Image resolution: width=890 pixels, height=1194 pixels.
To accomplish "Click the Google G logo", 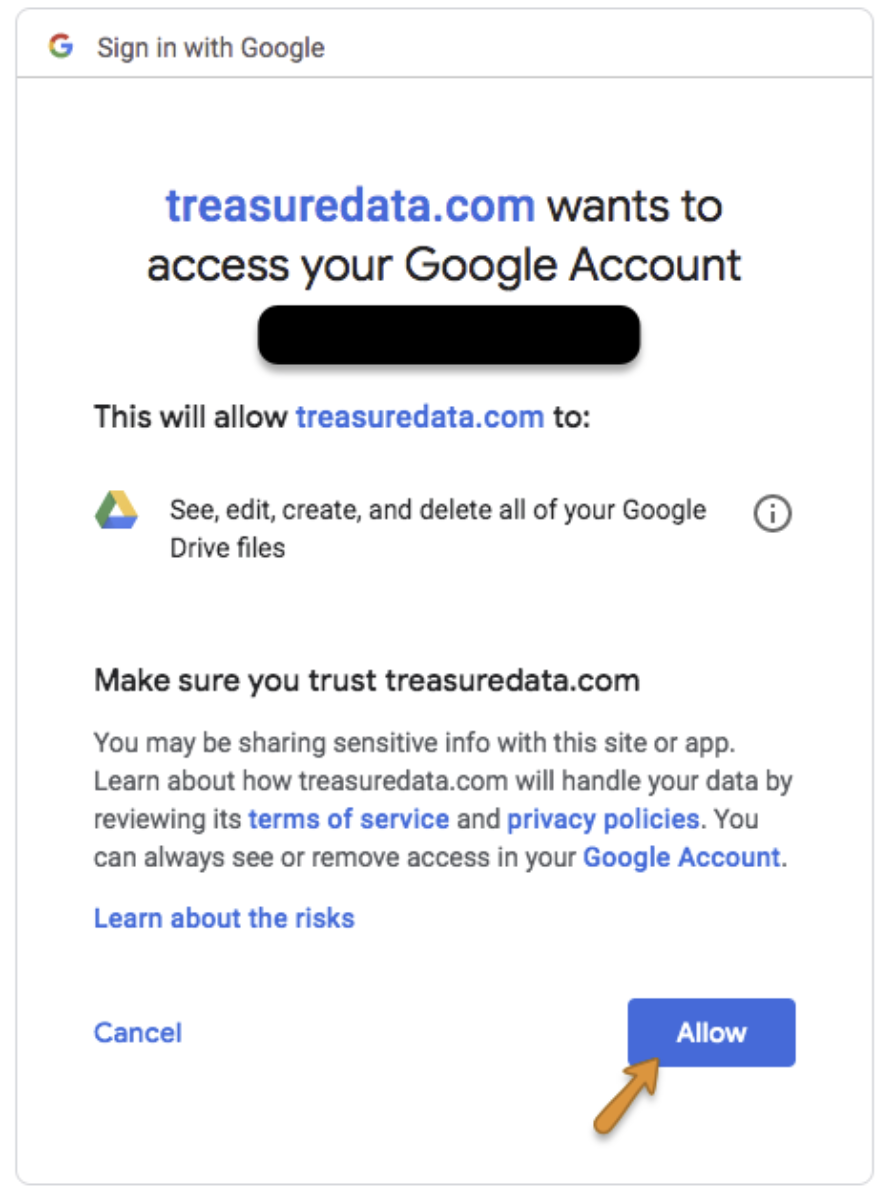I will pyautogui.click(x=61, y=46).
